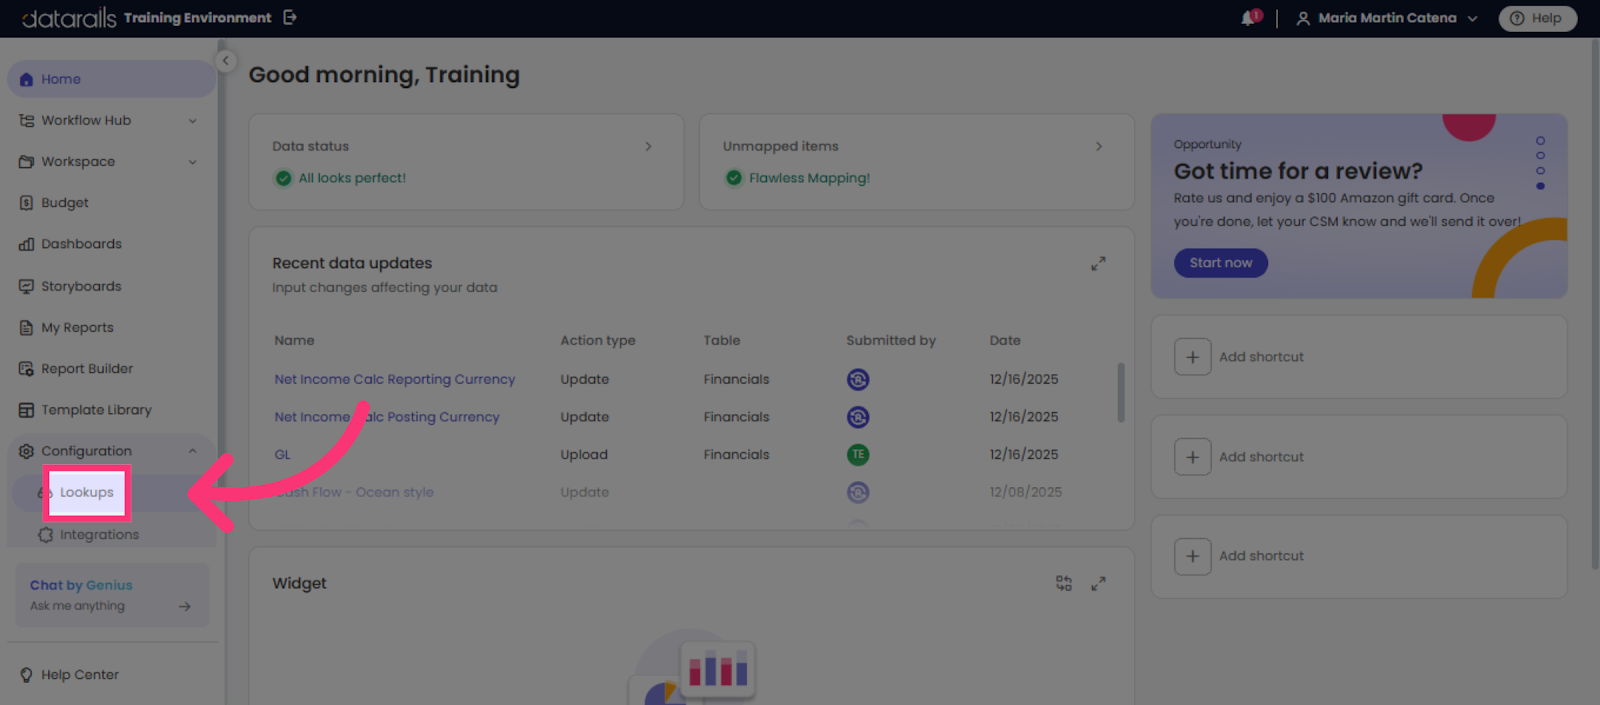The height and width of the screenshot is (705, 1600).
Task: Click the Help button in top bar
Action: click(1537, 18)
